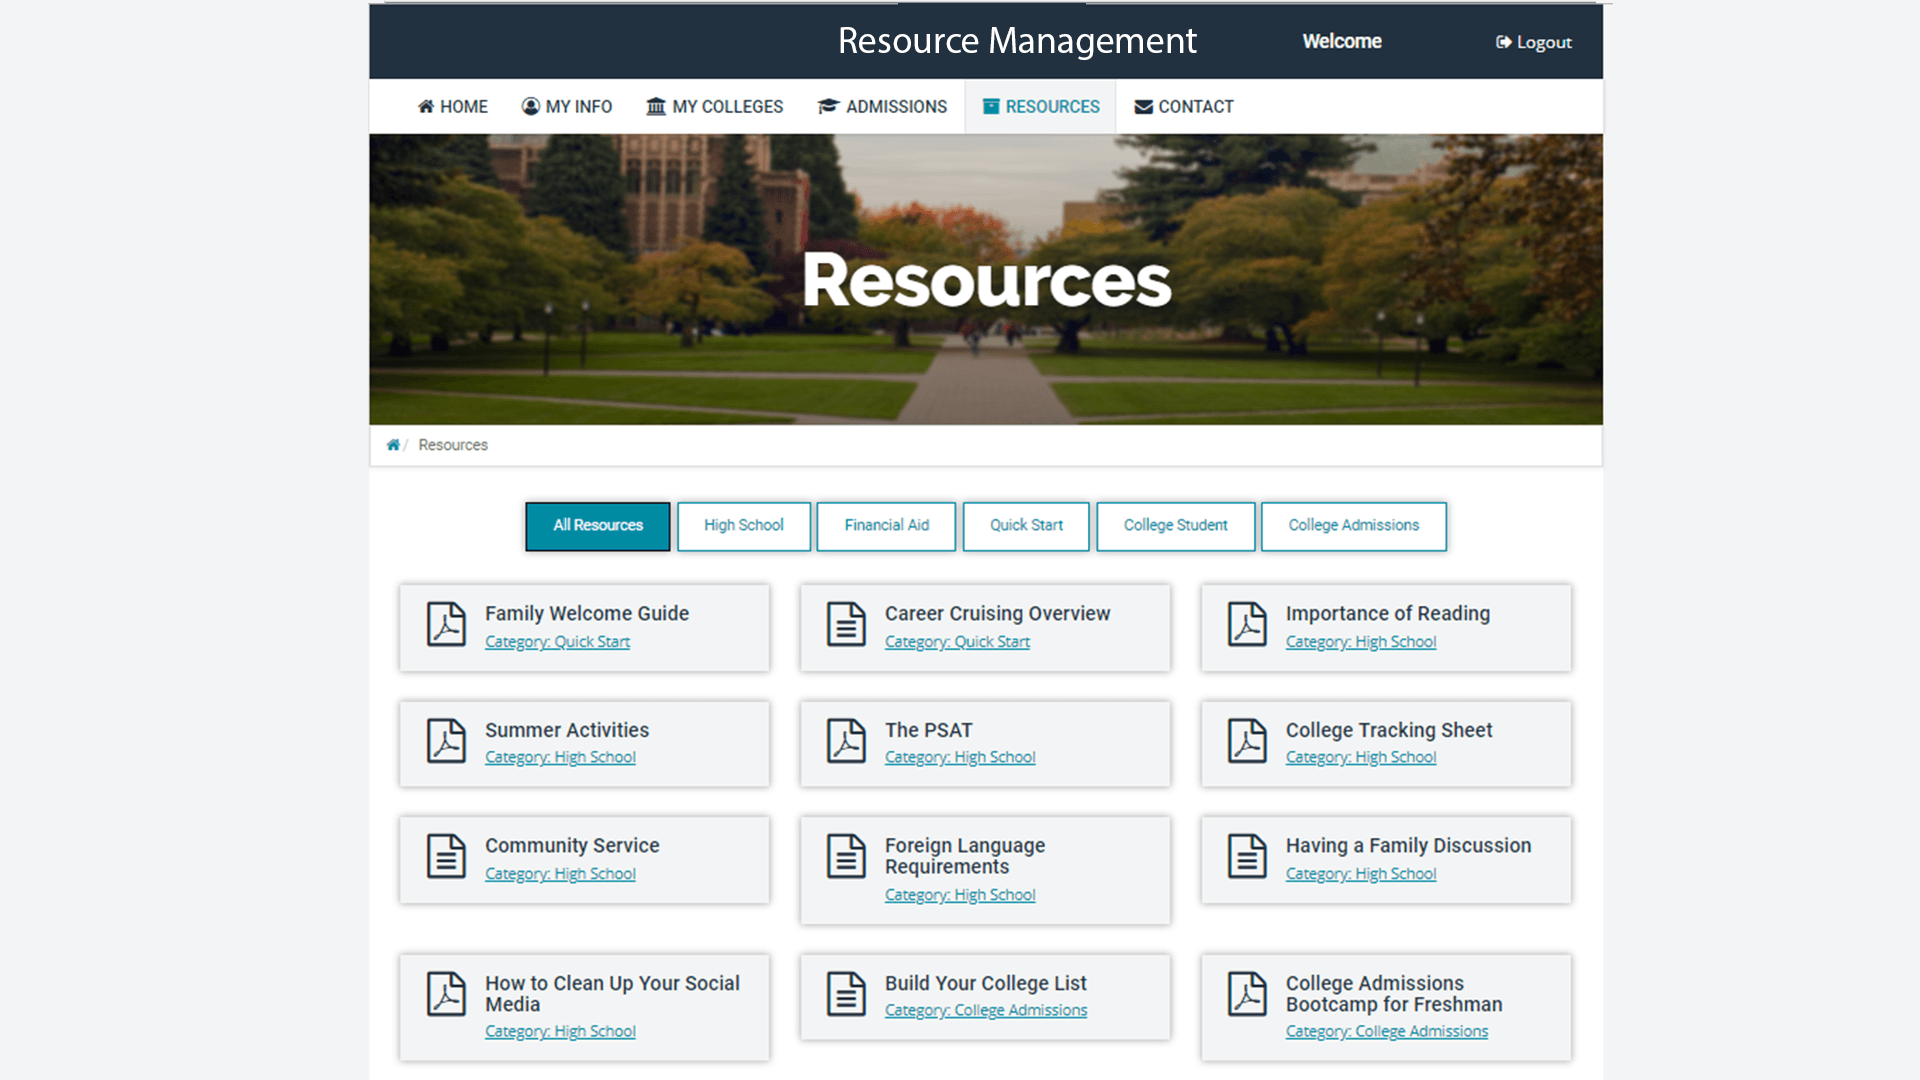Click Category: College Admissions under Bootcamp for Freshman

click(x=1387, y=1032)
